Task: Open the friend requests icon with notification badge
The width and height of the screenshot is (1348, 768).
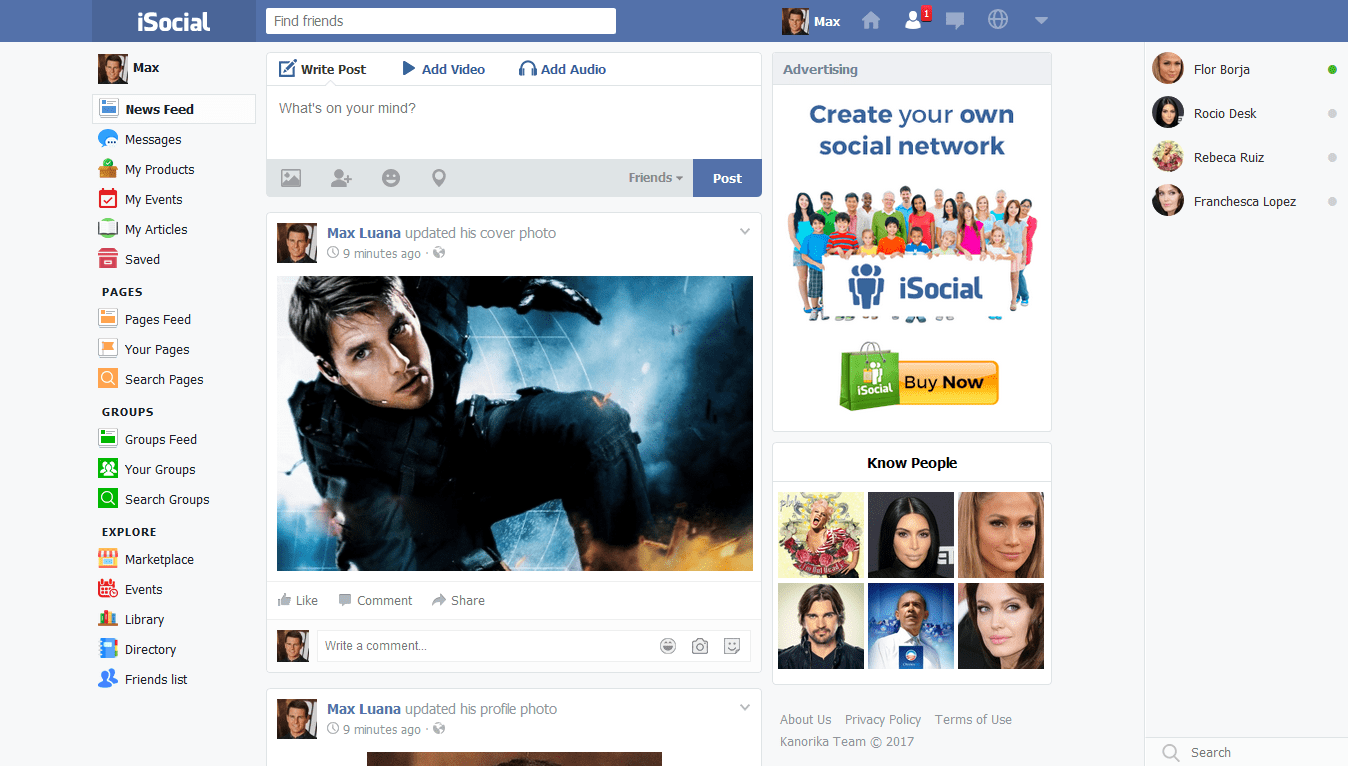Action: click(914, 20)
